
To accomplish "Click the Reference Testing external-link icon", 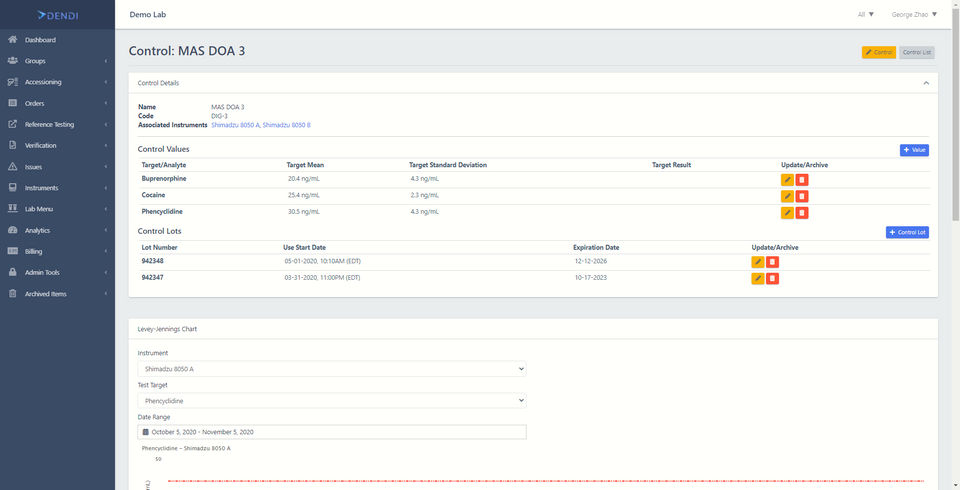I will [12, 124].
